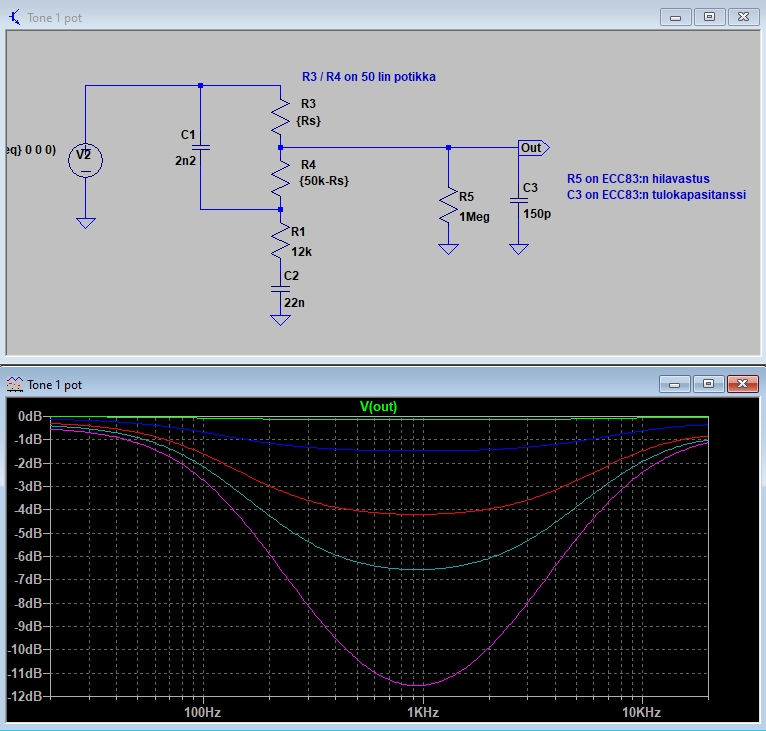Image resolution: width=766 pixels, height=731 pixels.
Task: Close the waveform plot window
Action: 742,384
